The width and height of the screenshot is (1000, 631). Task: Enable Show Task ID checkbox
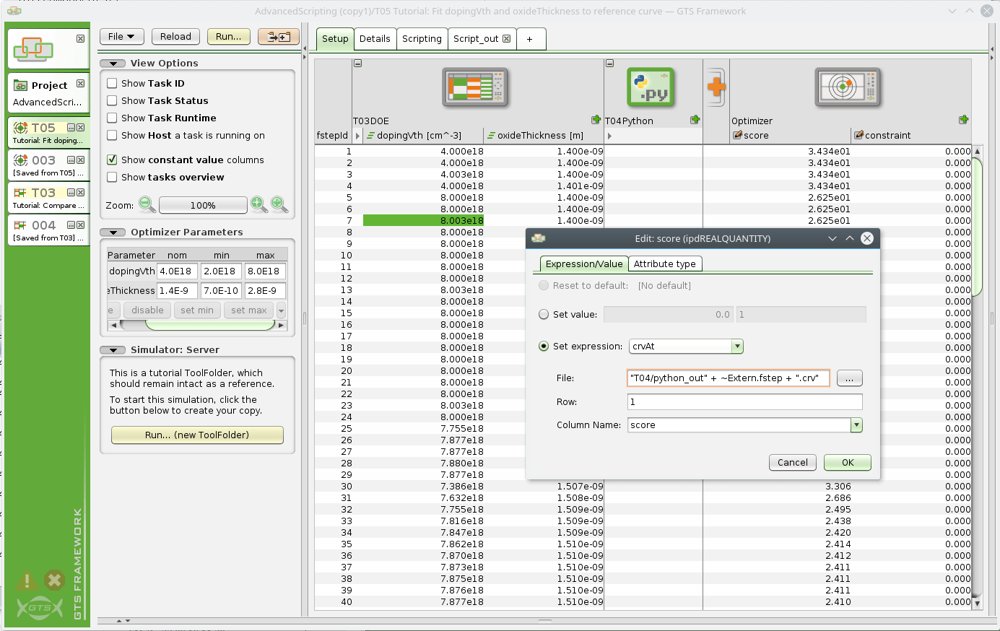[x=112, y=83]
